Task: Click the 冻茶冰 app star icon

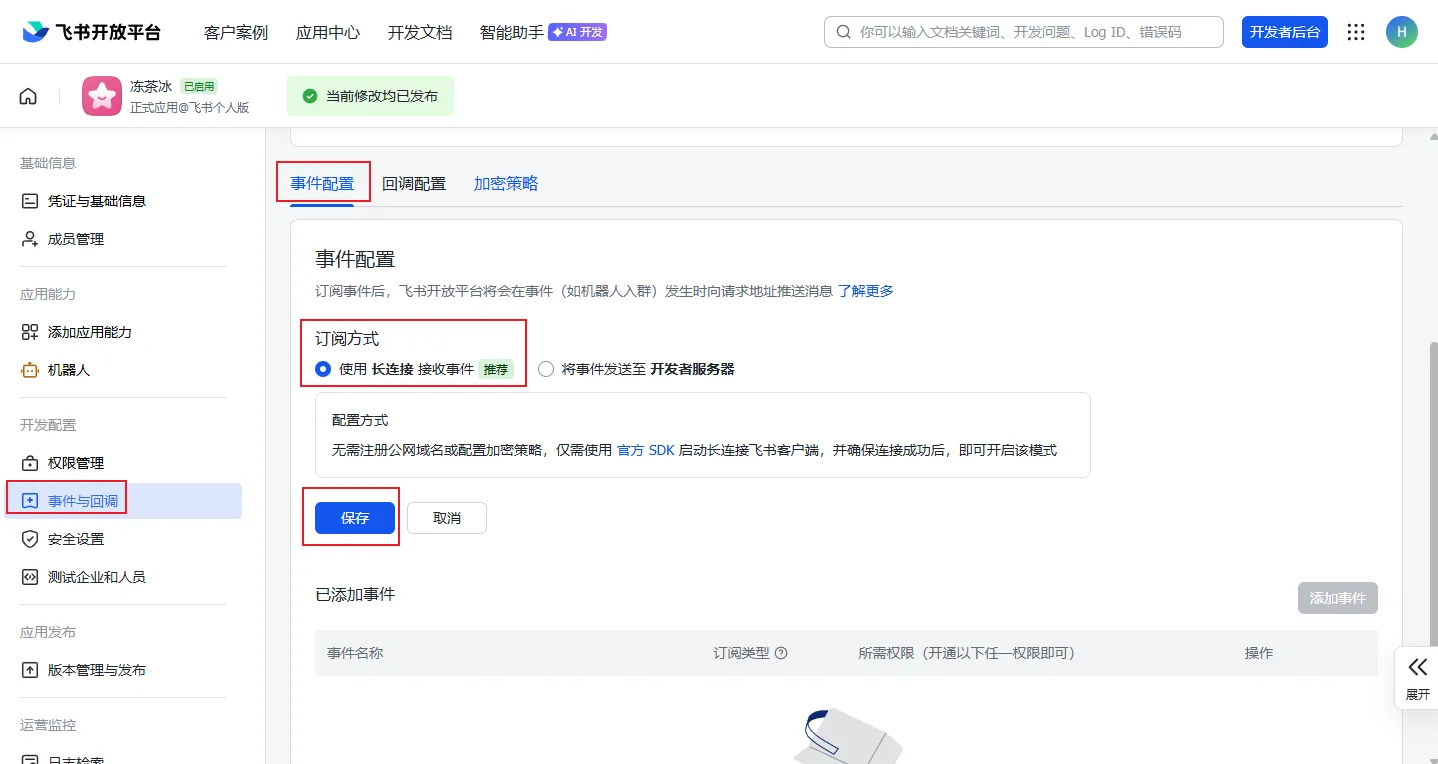Action: tap(102, 96)
